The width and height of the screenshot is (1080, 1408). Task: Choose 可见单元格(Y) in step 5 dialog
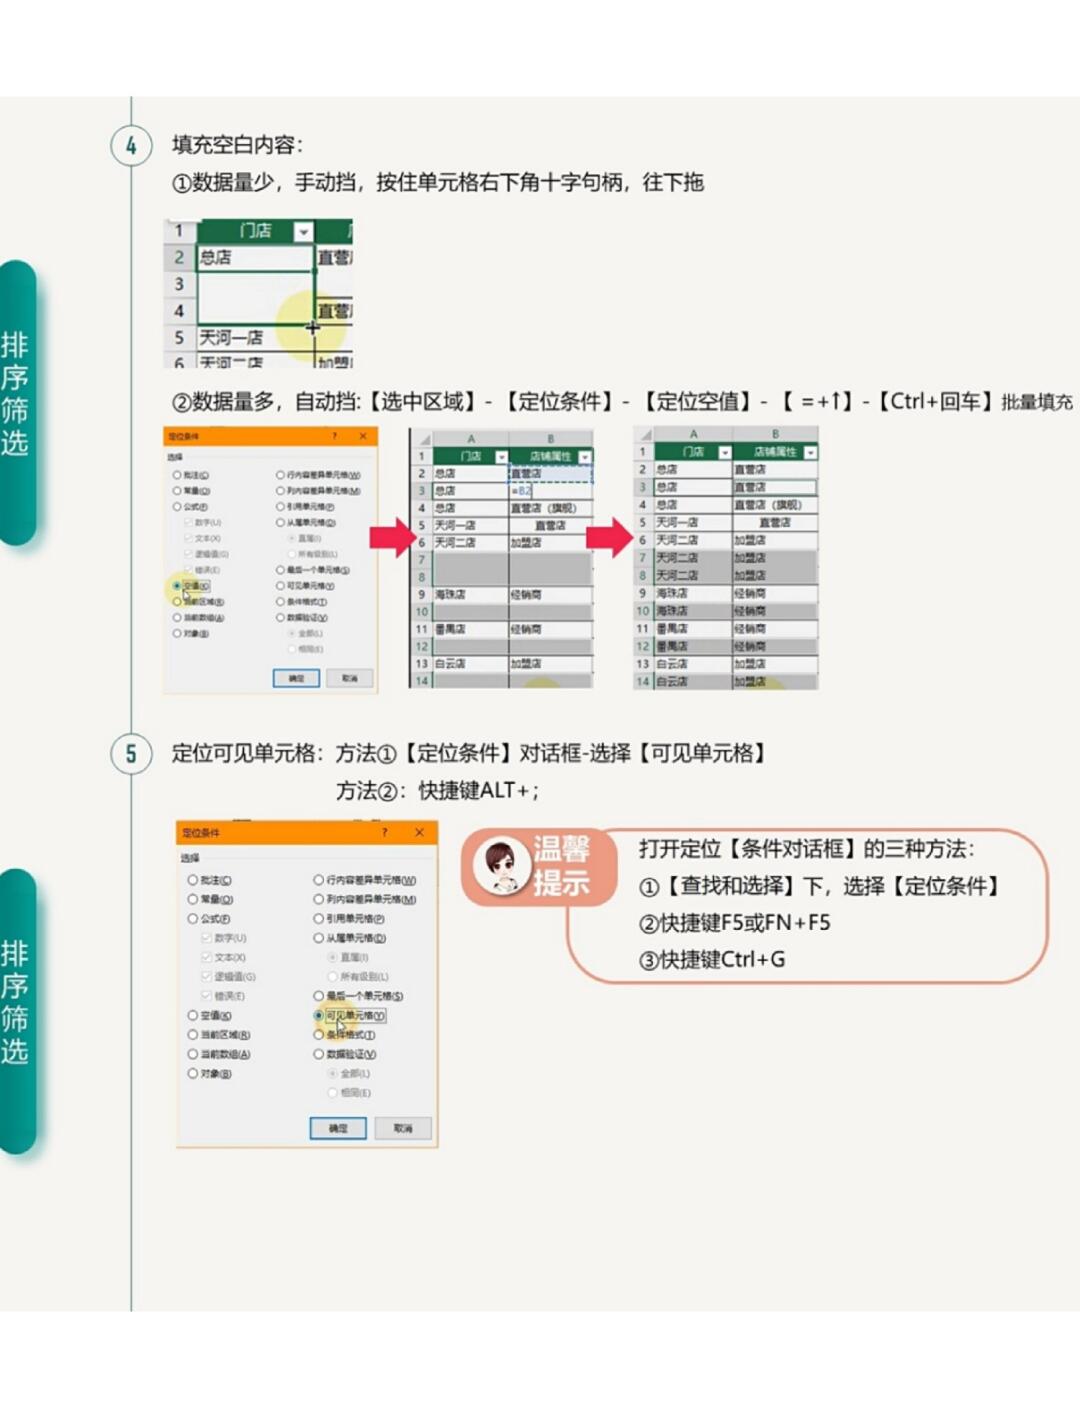pos(319,1015)
